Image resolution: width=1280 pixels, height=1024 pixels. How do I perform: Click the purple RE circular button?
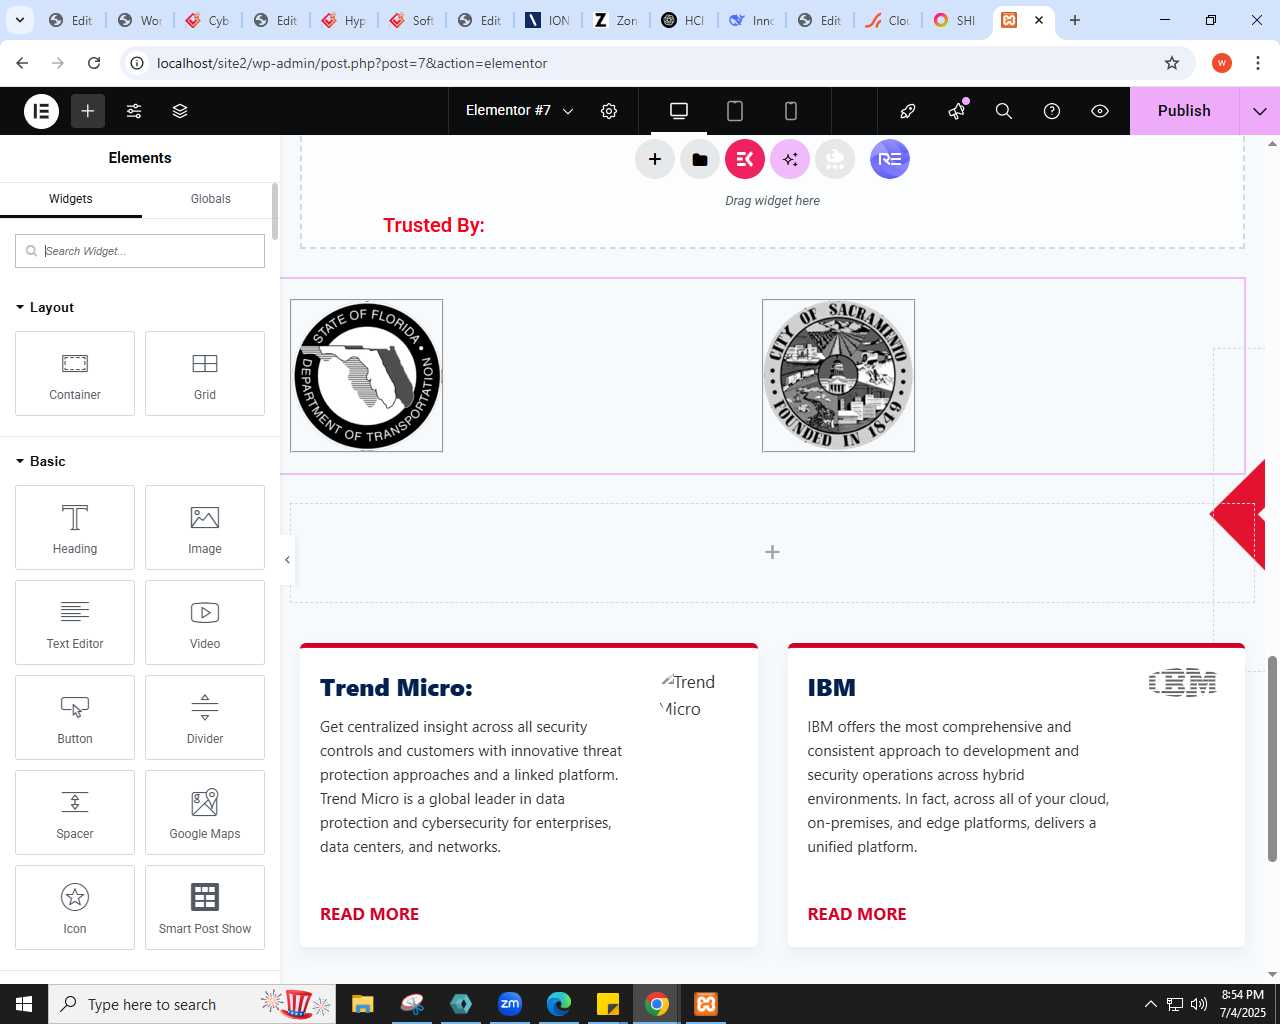890,159
